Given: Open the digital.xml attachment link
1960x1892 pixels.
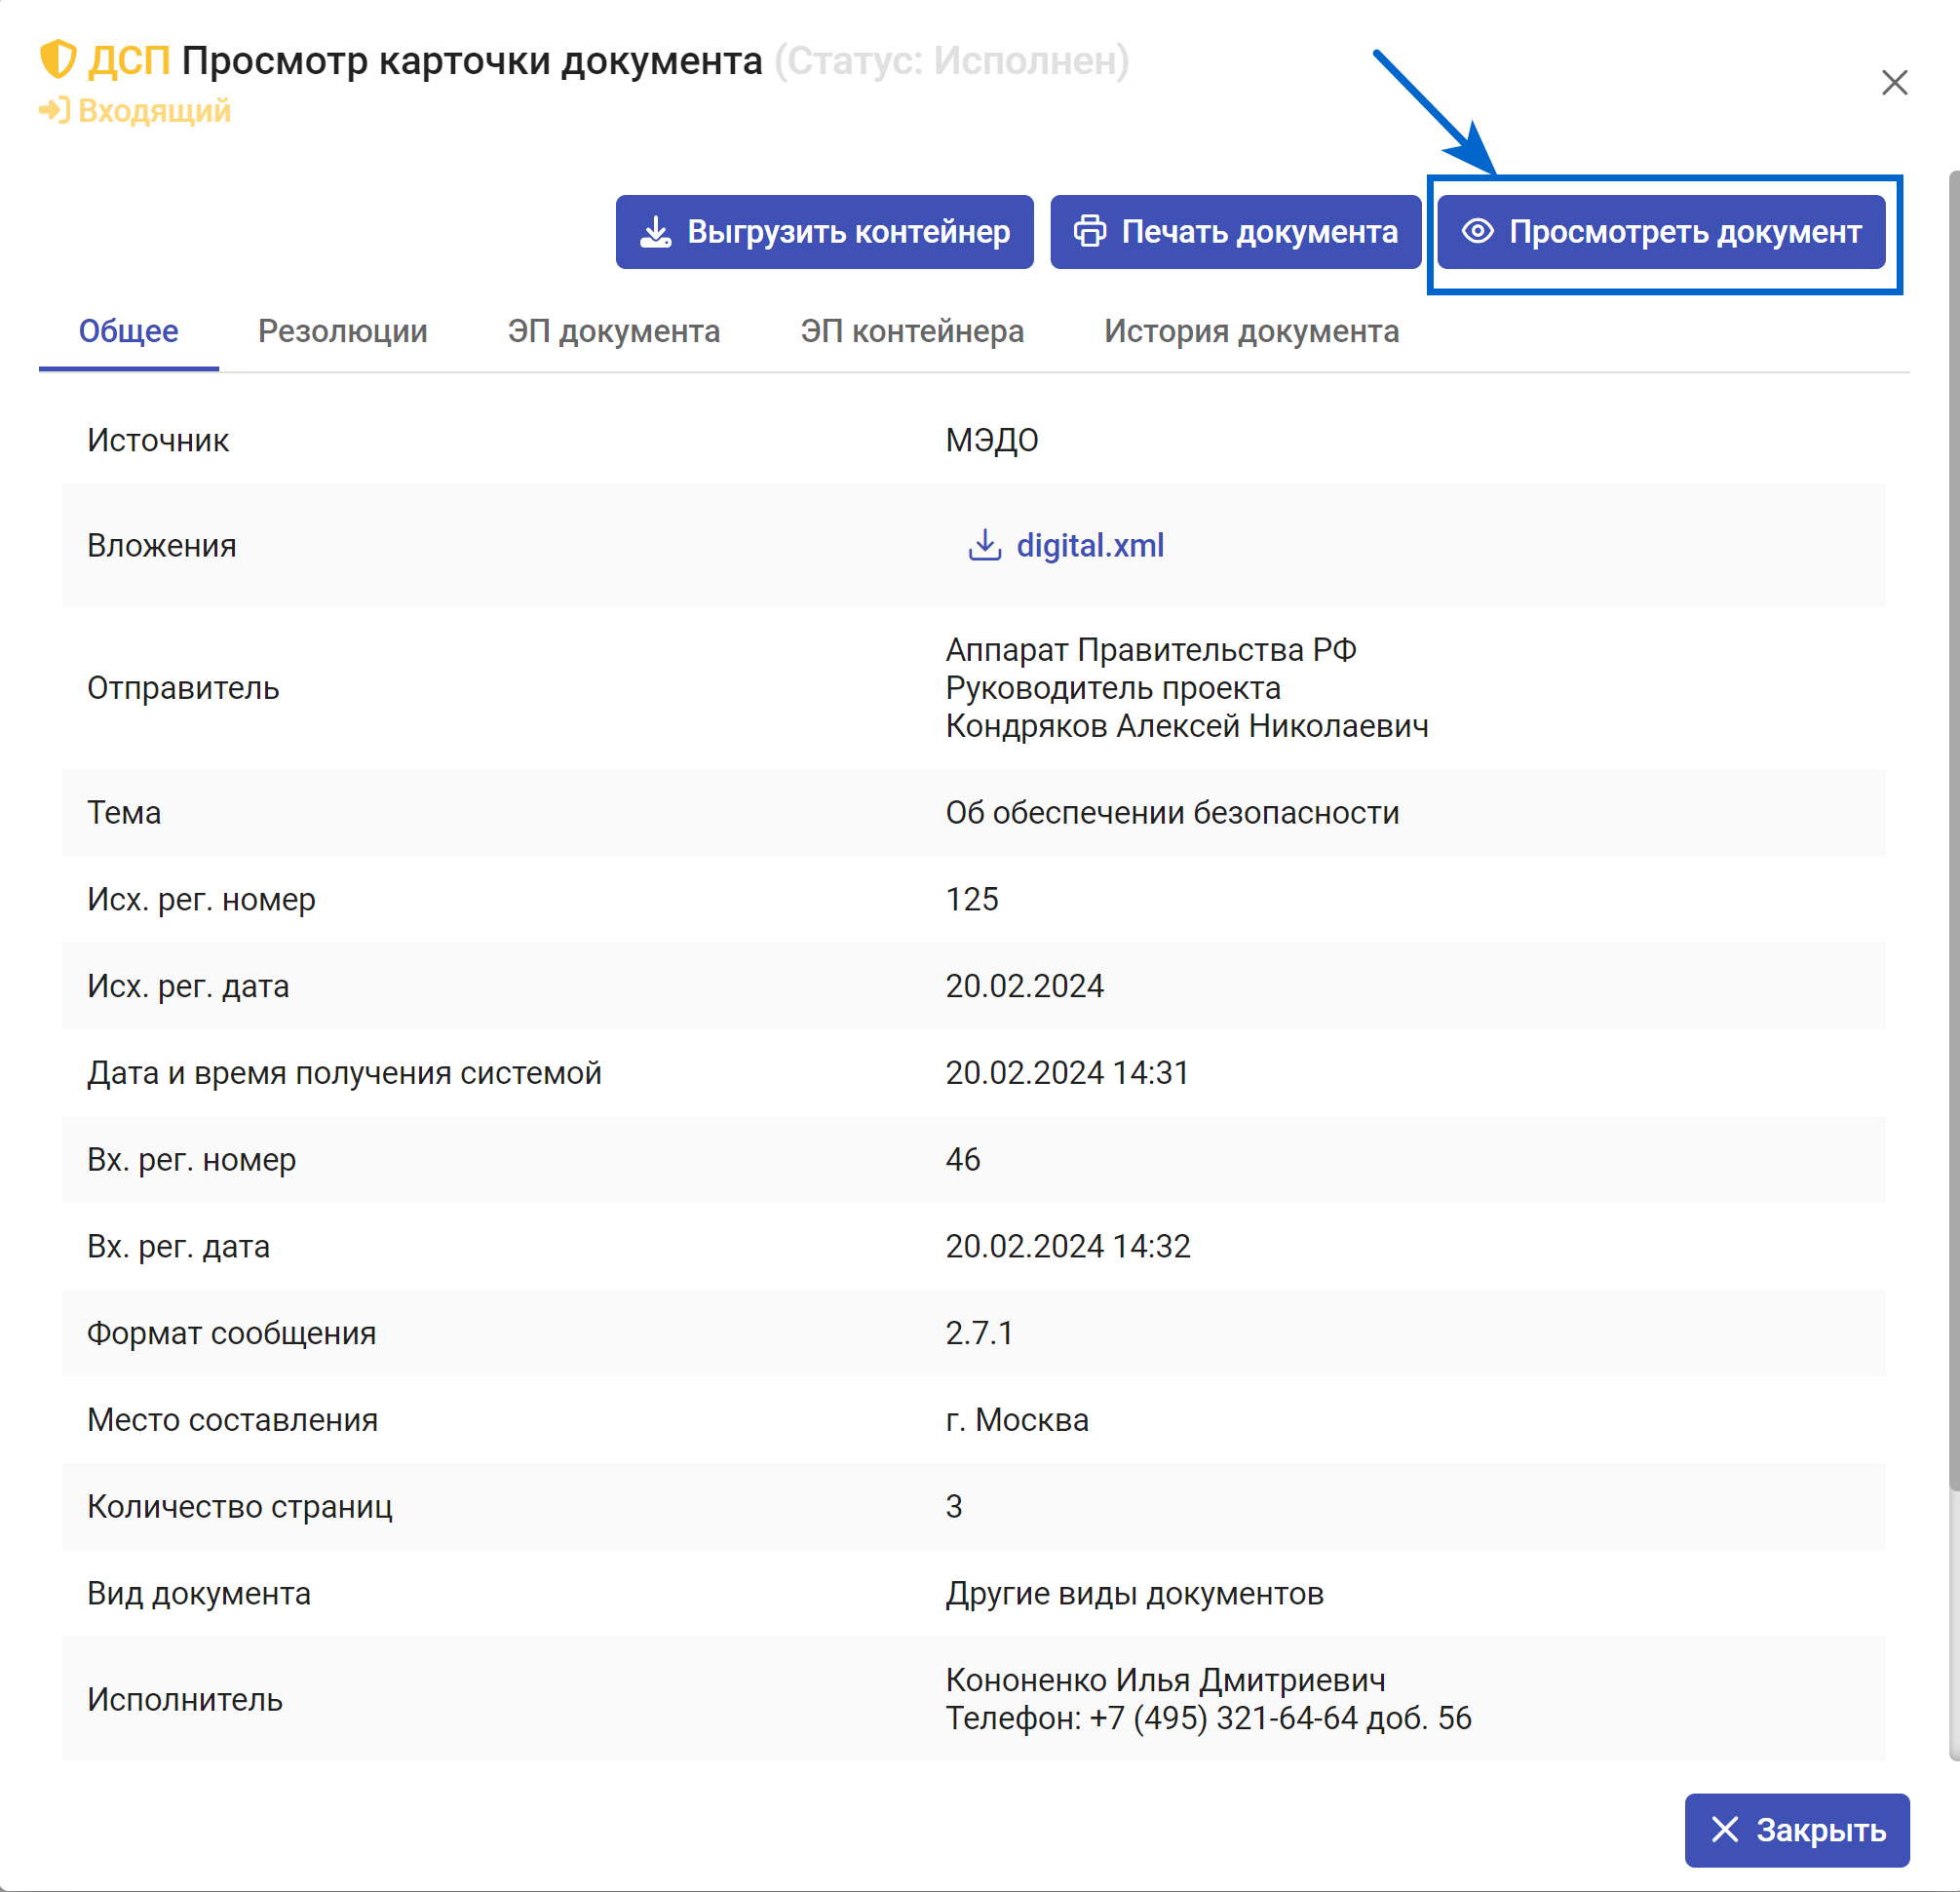Looking at the screenshot, I should (x=1090, y=545).
